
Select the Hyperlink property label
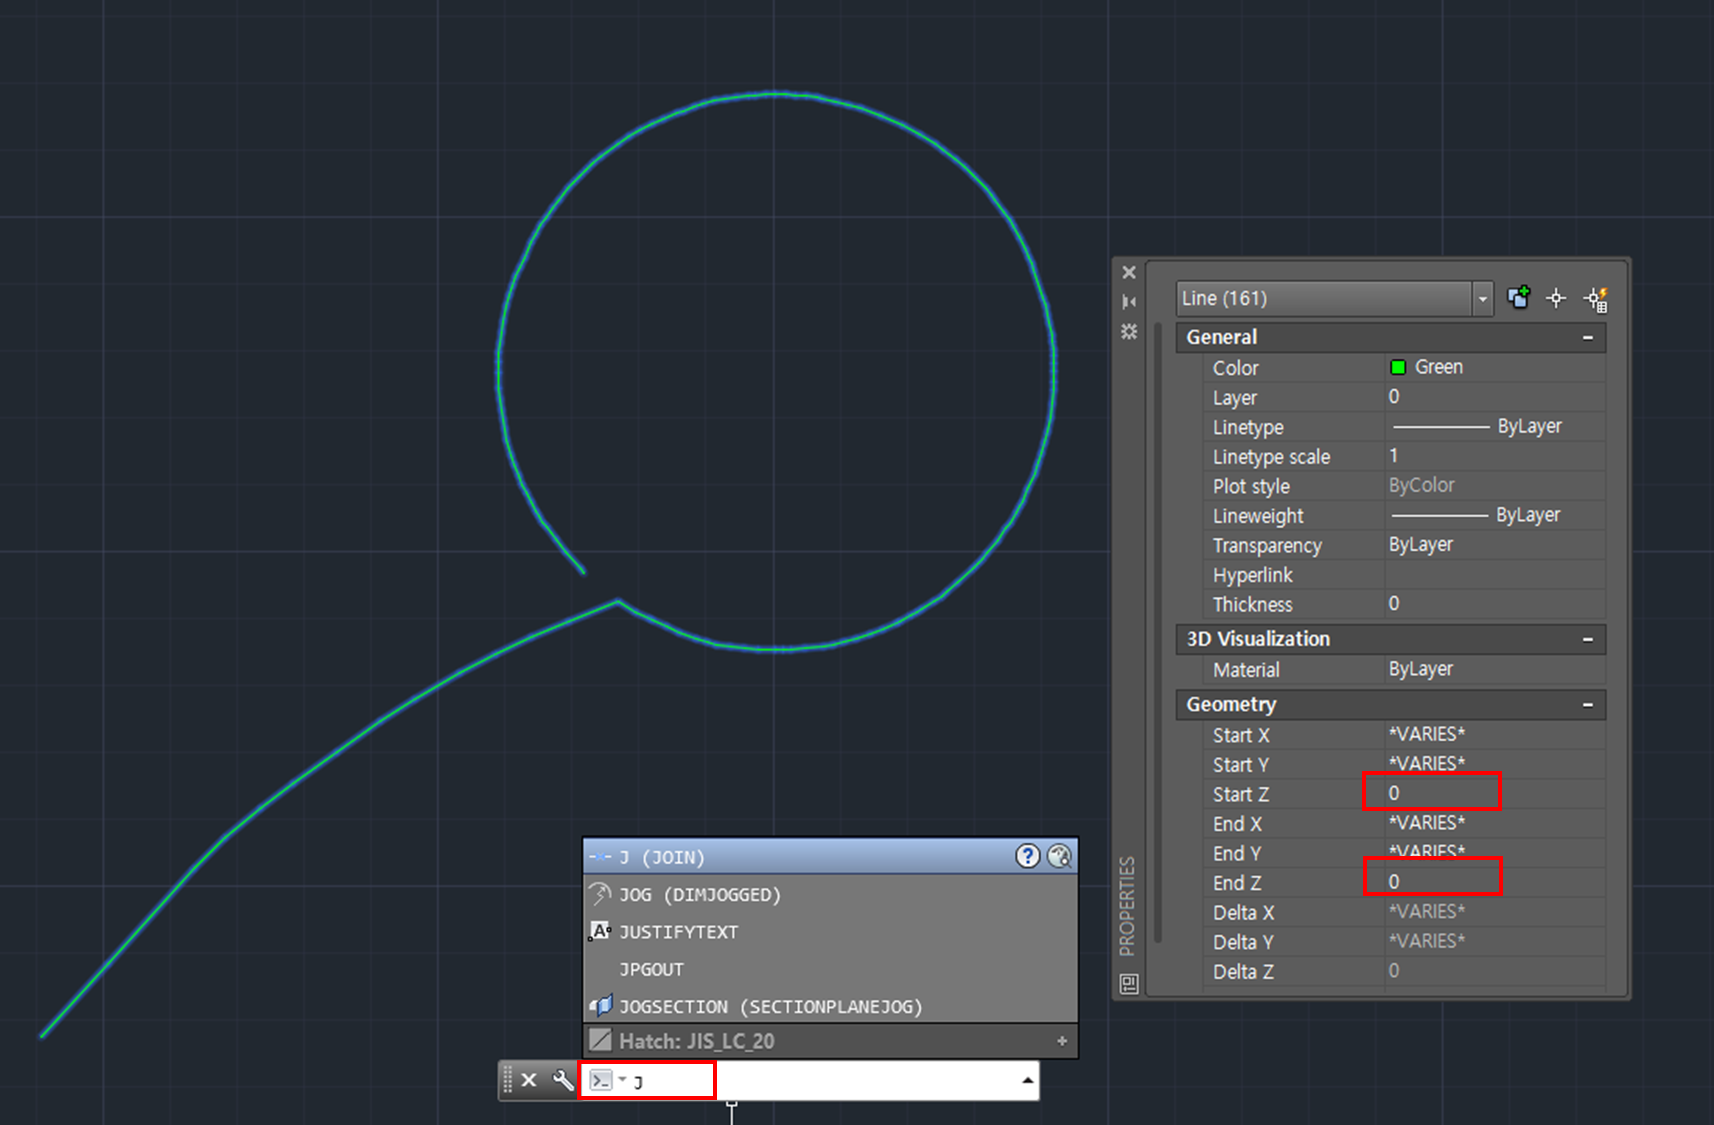click(x=1252, y=575)
